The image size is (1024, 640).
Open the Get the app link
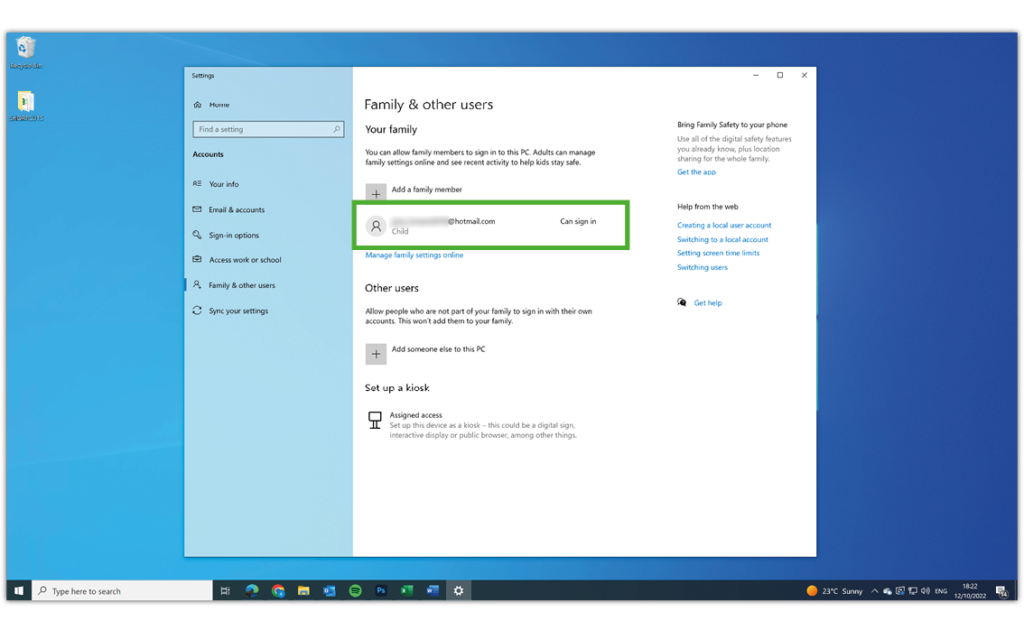(696, 172)
